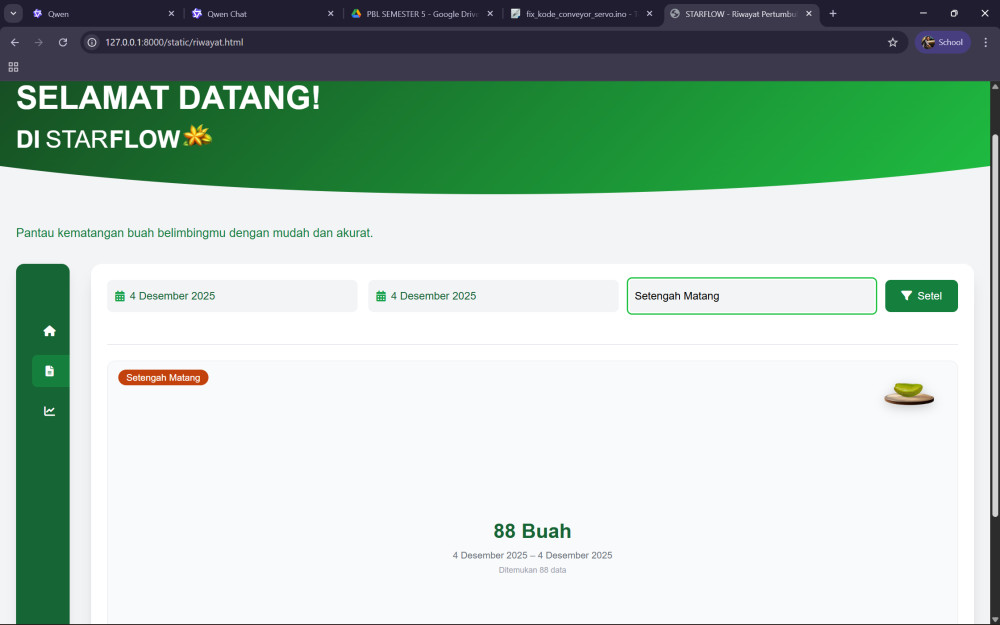Open Chrome three-dot menu

tap(985, 42)
